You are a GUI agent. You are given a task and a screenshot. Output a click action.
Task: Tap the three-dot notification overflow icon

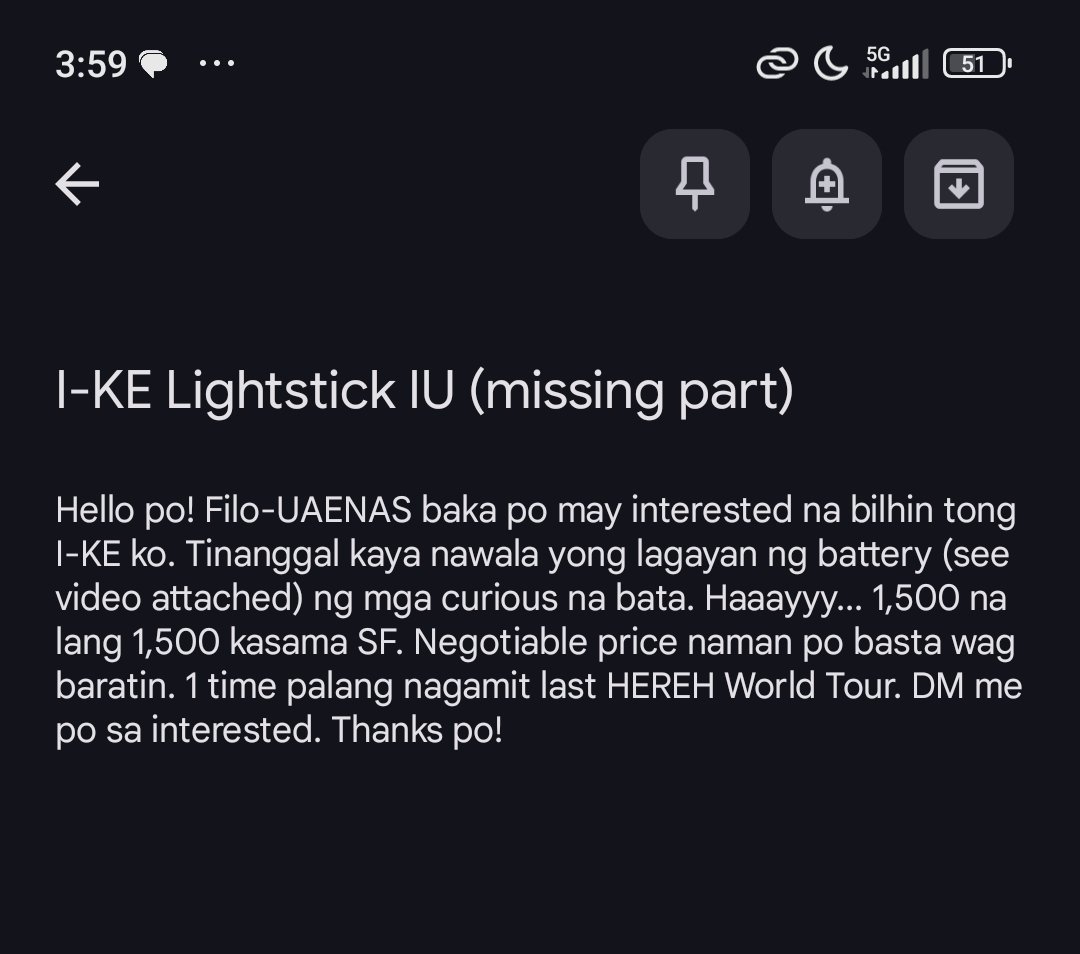[217, 64]
